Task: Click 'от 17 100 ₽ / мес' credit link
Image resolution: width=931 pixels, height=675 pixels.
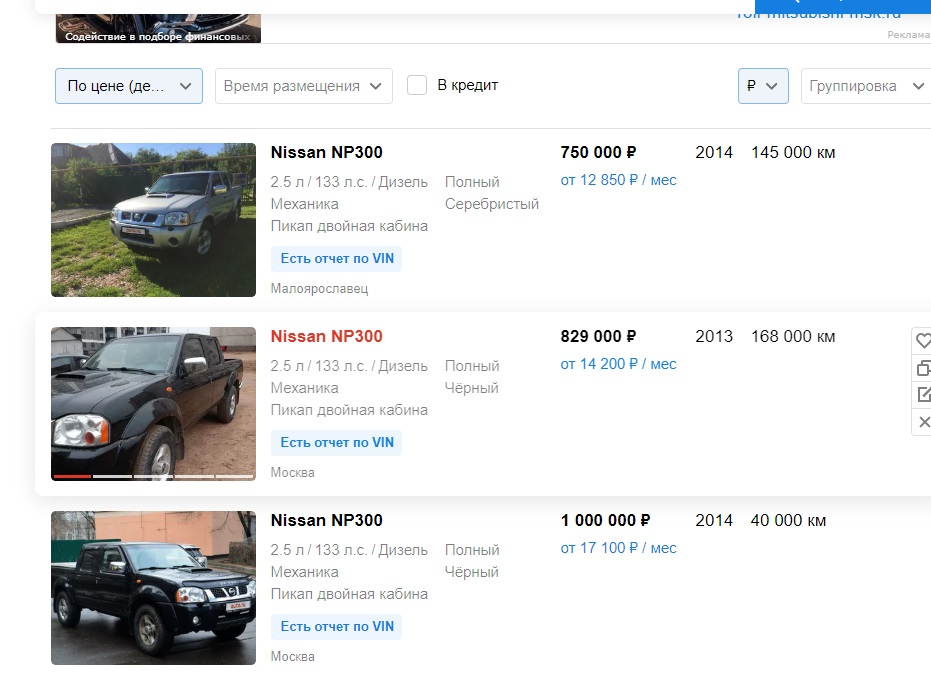Action: [x=618, y=549]
